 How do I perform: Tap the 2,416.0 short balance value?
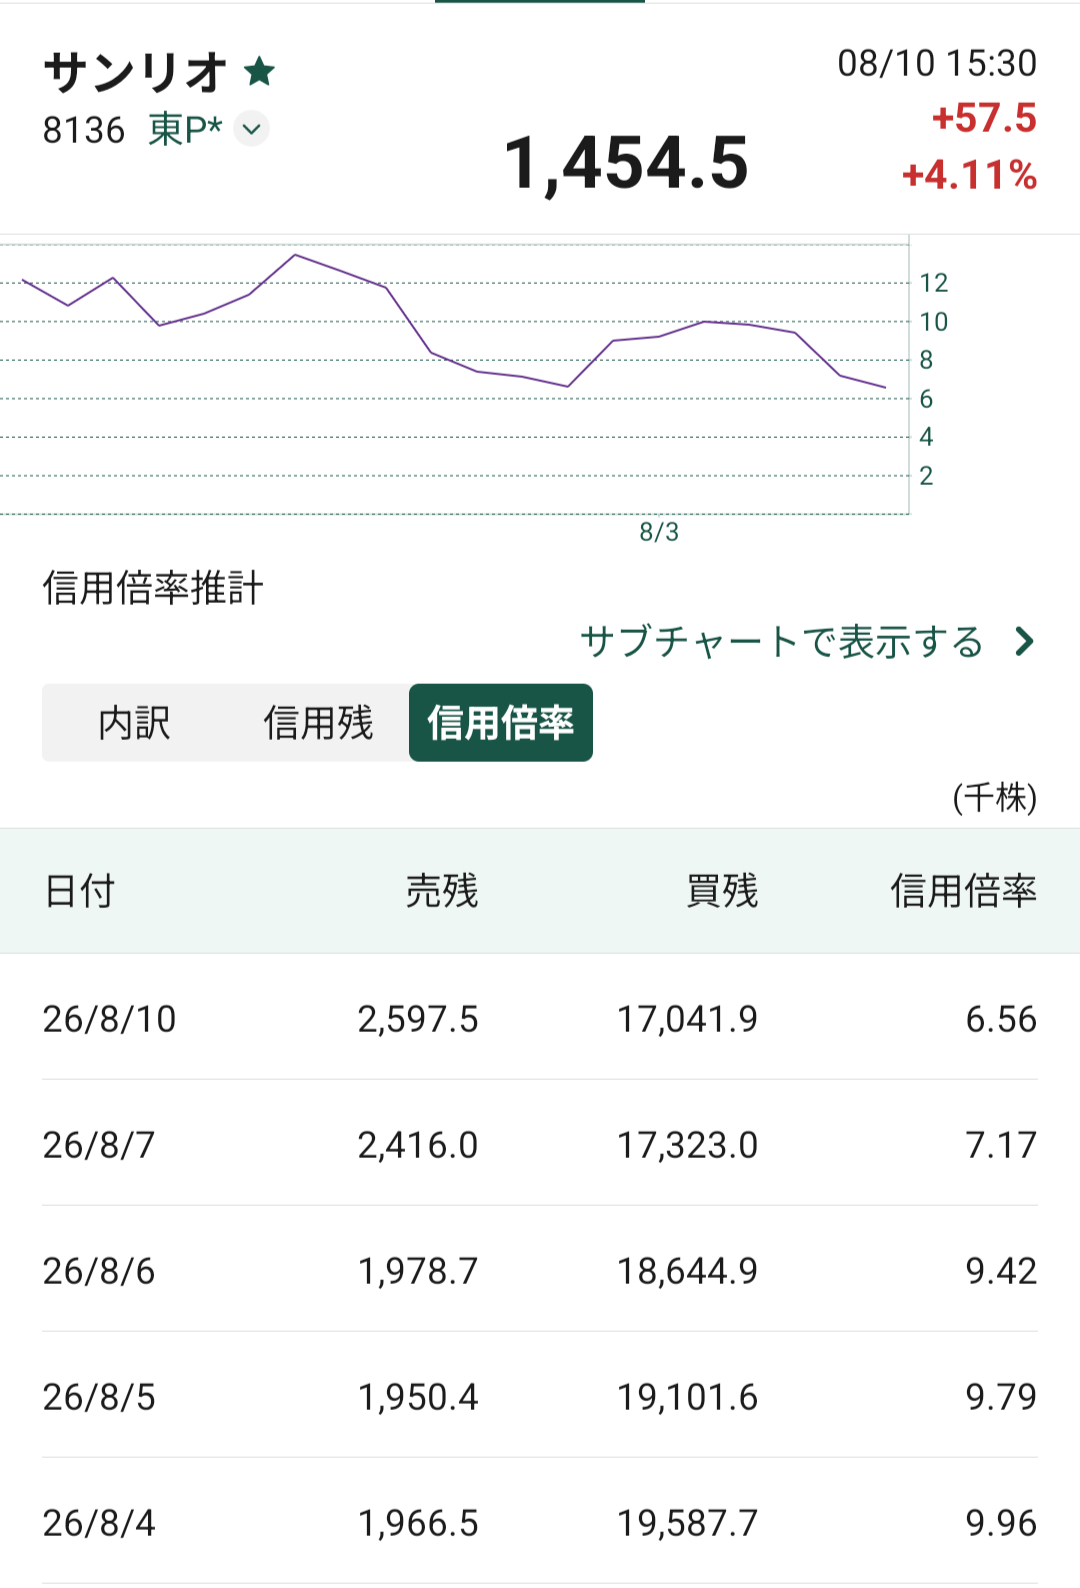(418, 1145)
